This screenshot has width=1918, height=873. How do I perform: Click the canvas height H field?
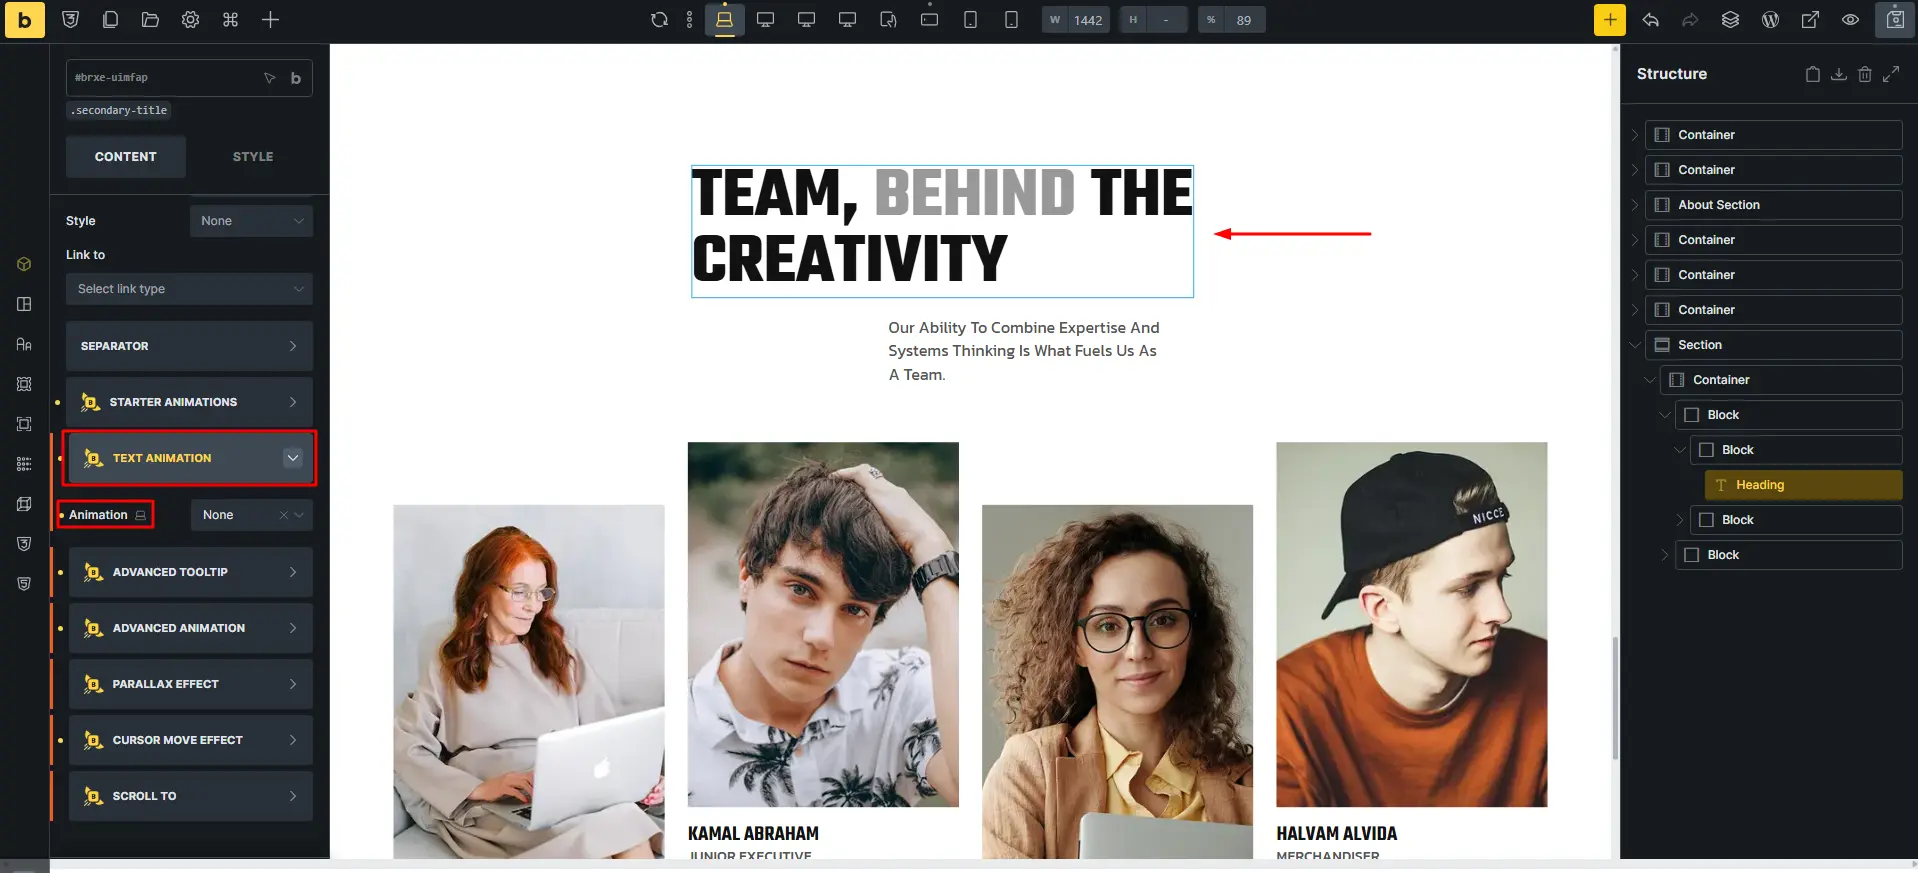pyautogui.click(x=1154, y=20)
